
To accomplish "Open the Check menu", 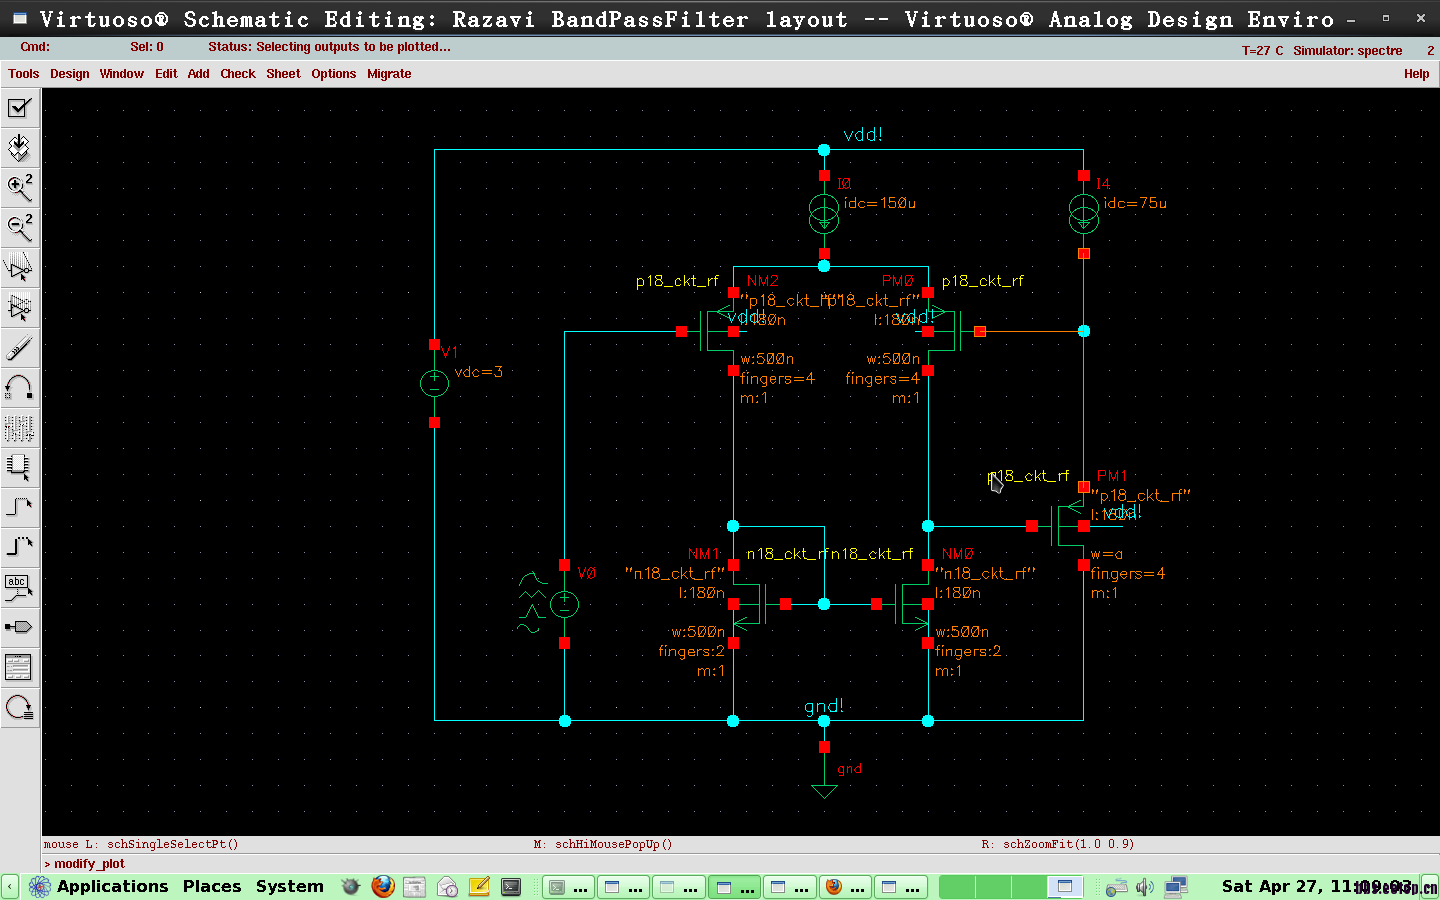I will [x=237, y=74].
